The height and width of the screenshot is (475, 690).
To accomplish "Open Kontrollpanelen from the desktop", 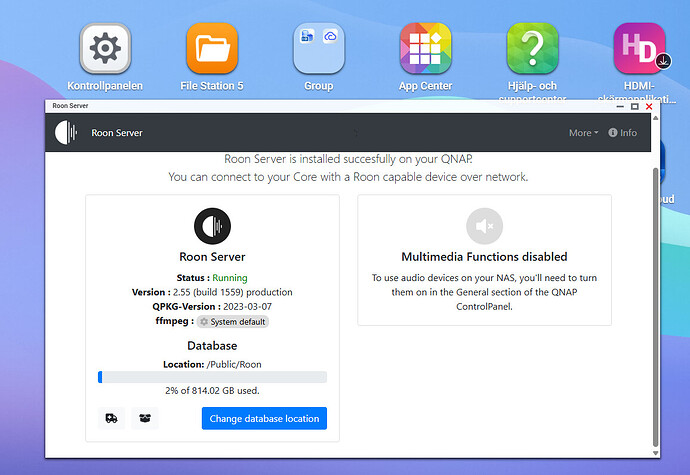I will [x=104, y=48].
